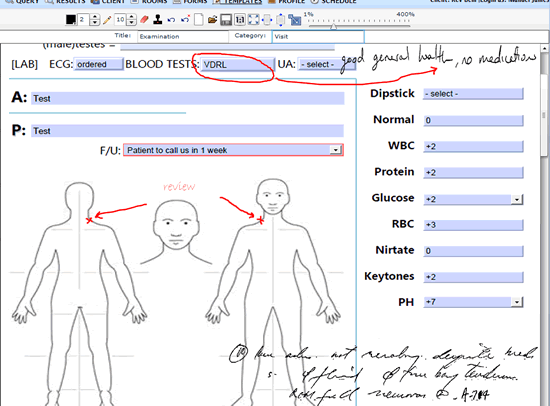Click the Category field containing Visit
The width and height of the screenshot is (550, 406).
[x=318, y=36]
